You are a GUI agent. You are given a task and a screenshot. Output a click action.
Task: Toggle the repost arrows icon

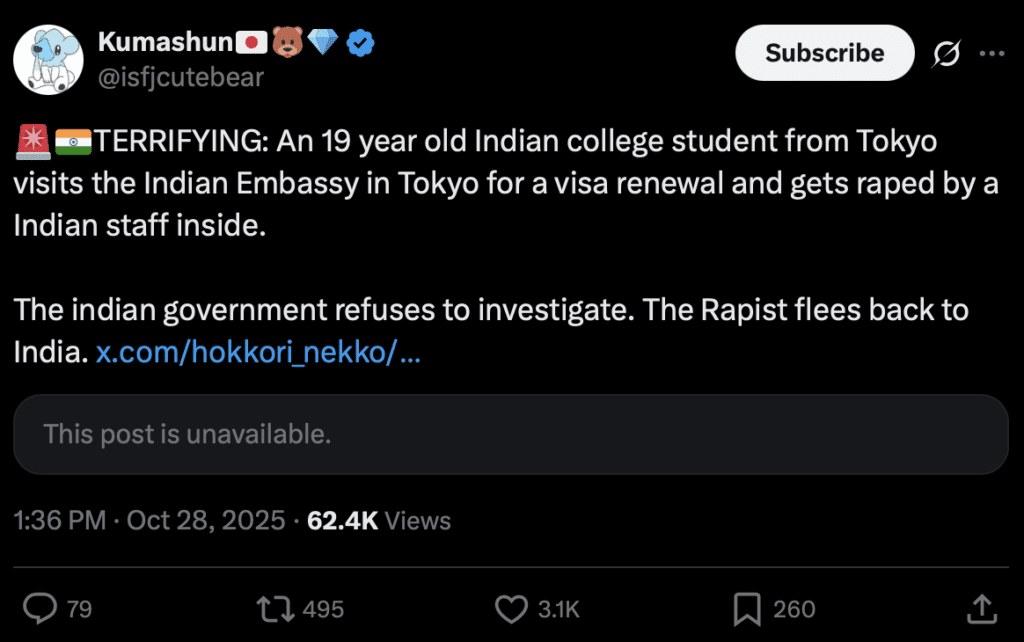(272, 608)
